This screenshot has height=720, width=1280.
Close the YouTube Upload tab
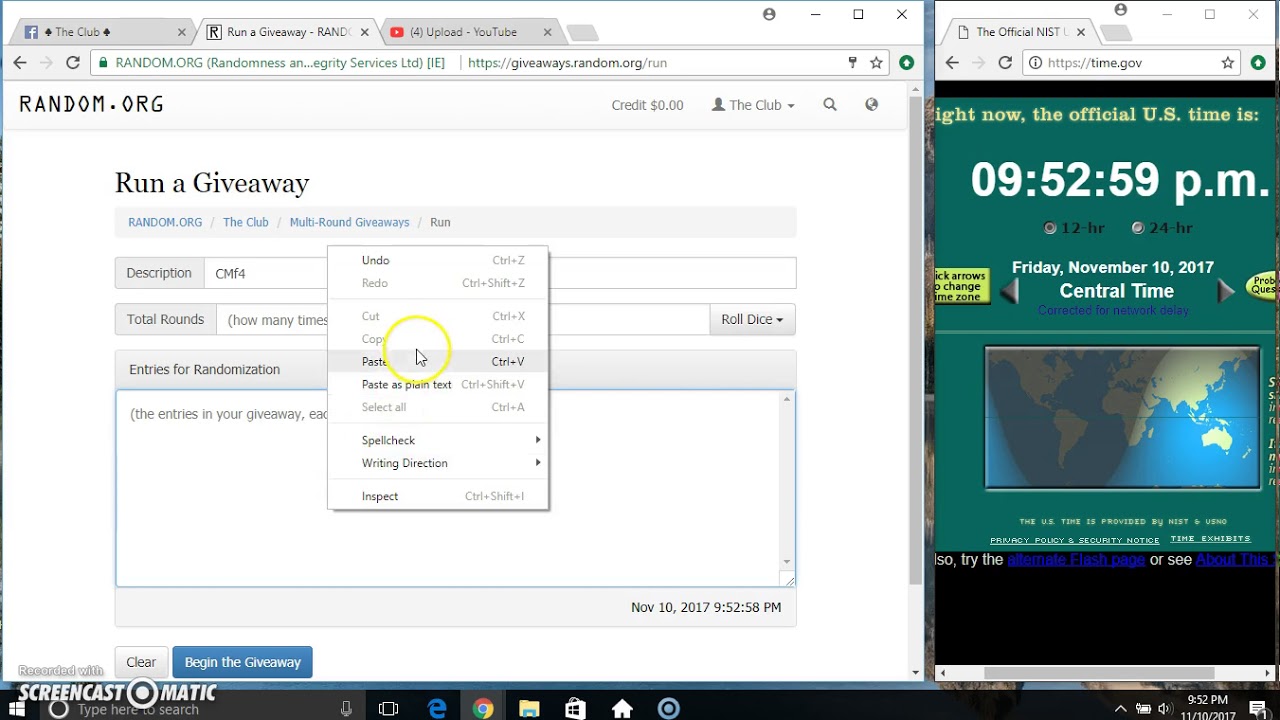pyautogui.click(x=548, y=32)
